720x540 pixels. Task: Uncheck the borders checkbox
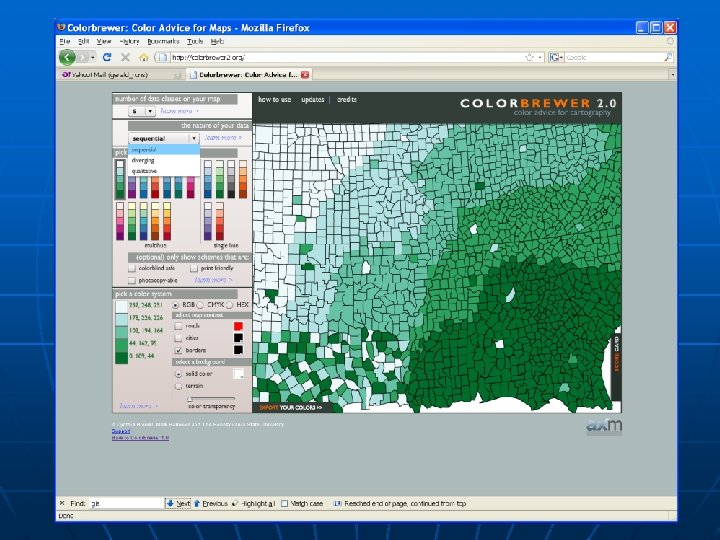(178, 350)
